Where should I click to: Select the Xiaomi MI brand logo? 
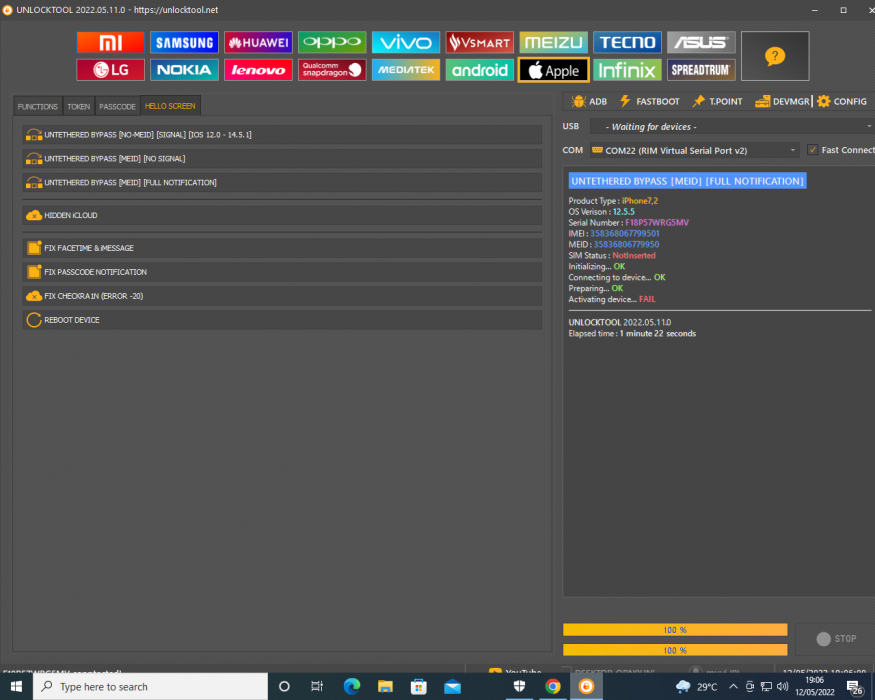110,42
